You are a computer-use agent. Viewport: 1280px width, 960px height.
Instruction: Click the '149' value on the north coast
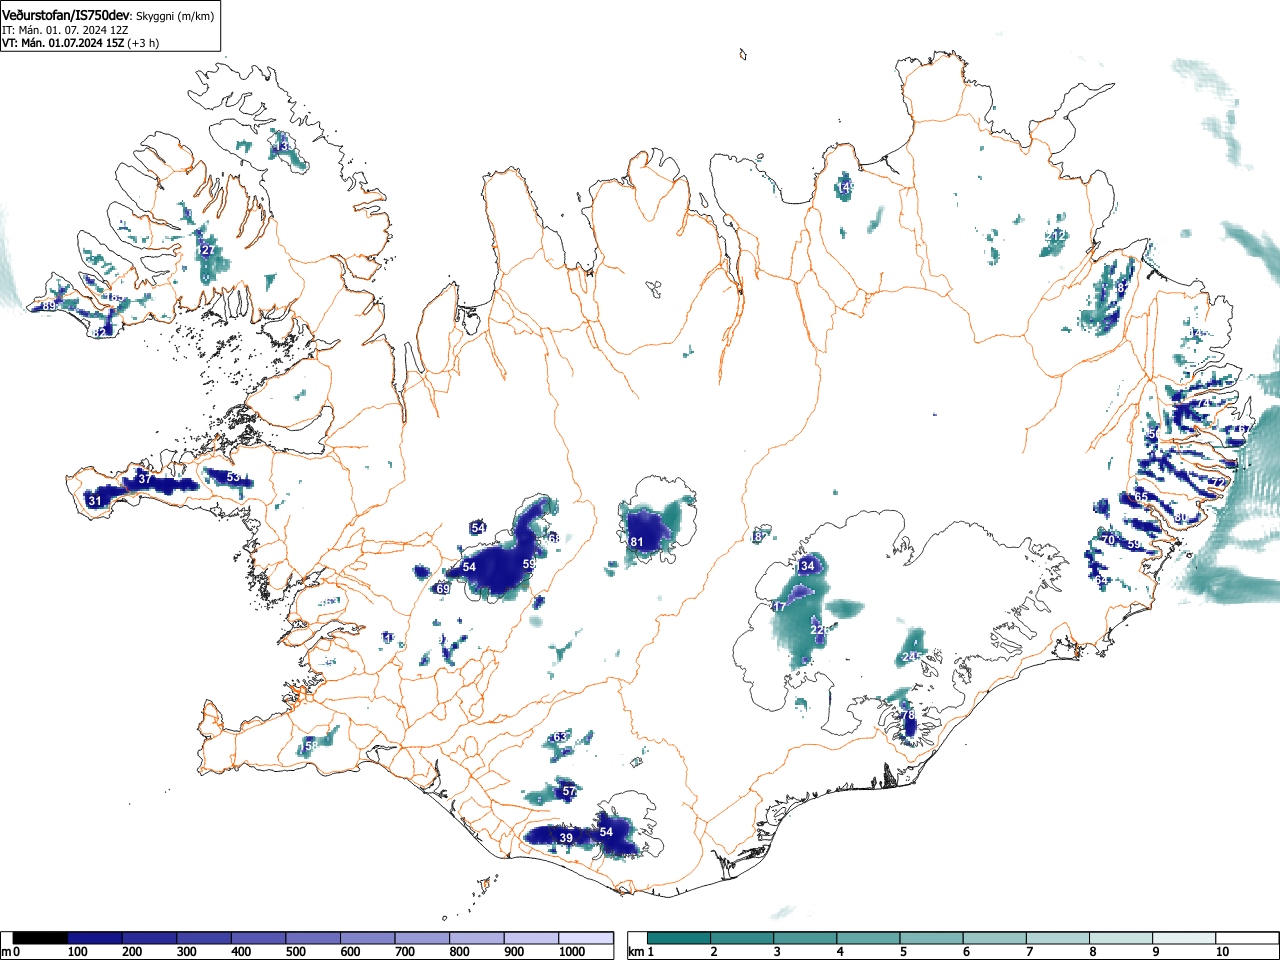point(845,187)
